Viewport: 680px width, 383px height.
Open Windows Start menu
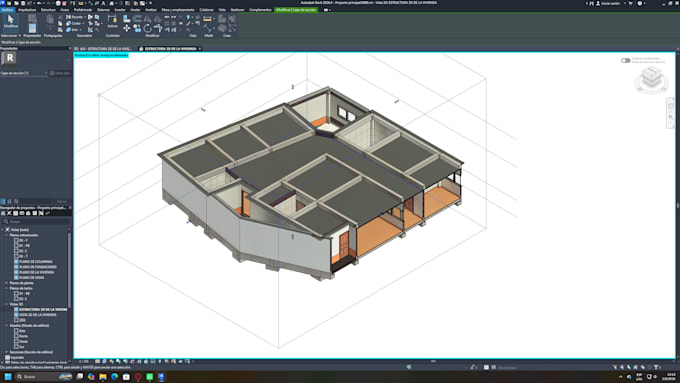click(8, 376)
